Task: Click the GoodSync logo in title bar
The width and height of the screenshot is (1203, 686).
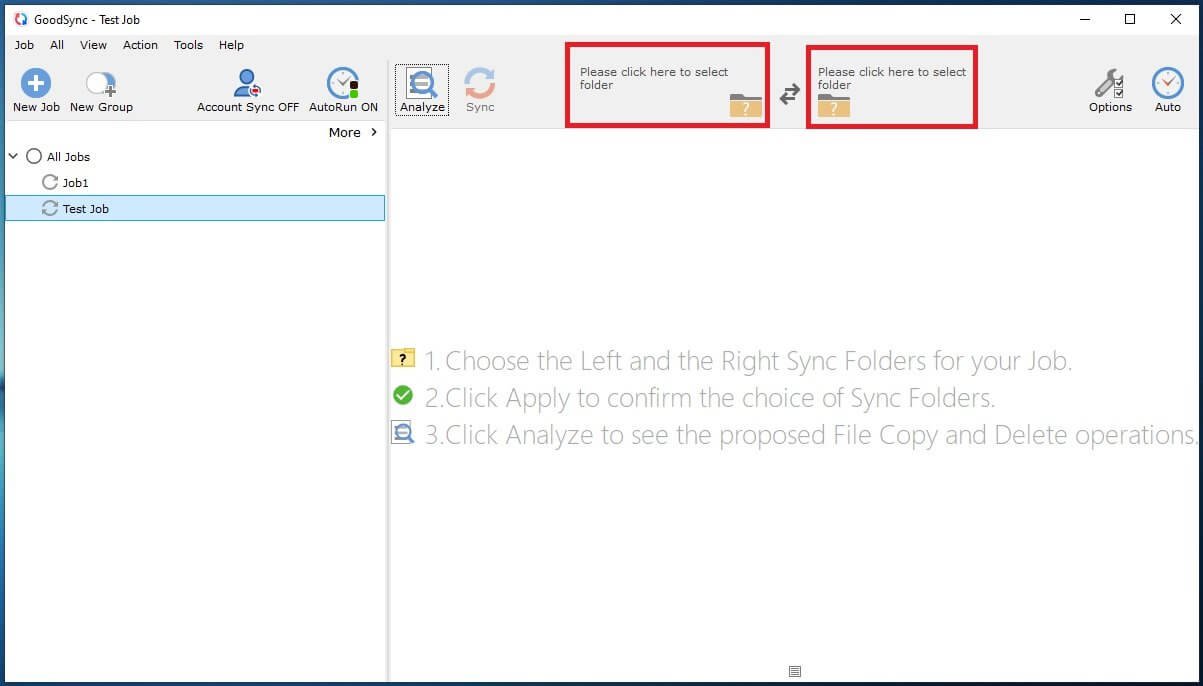Action: point(20,19)
